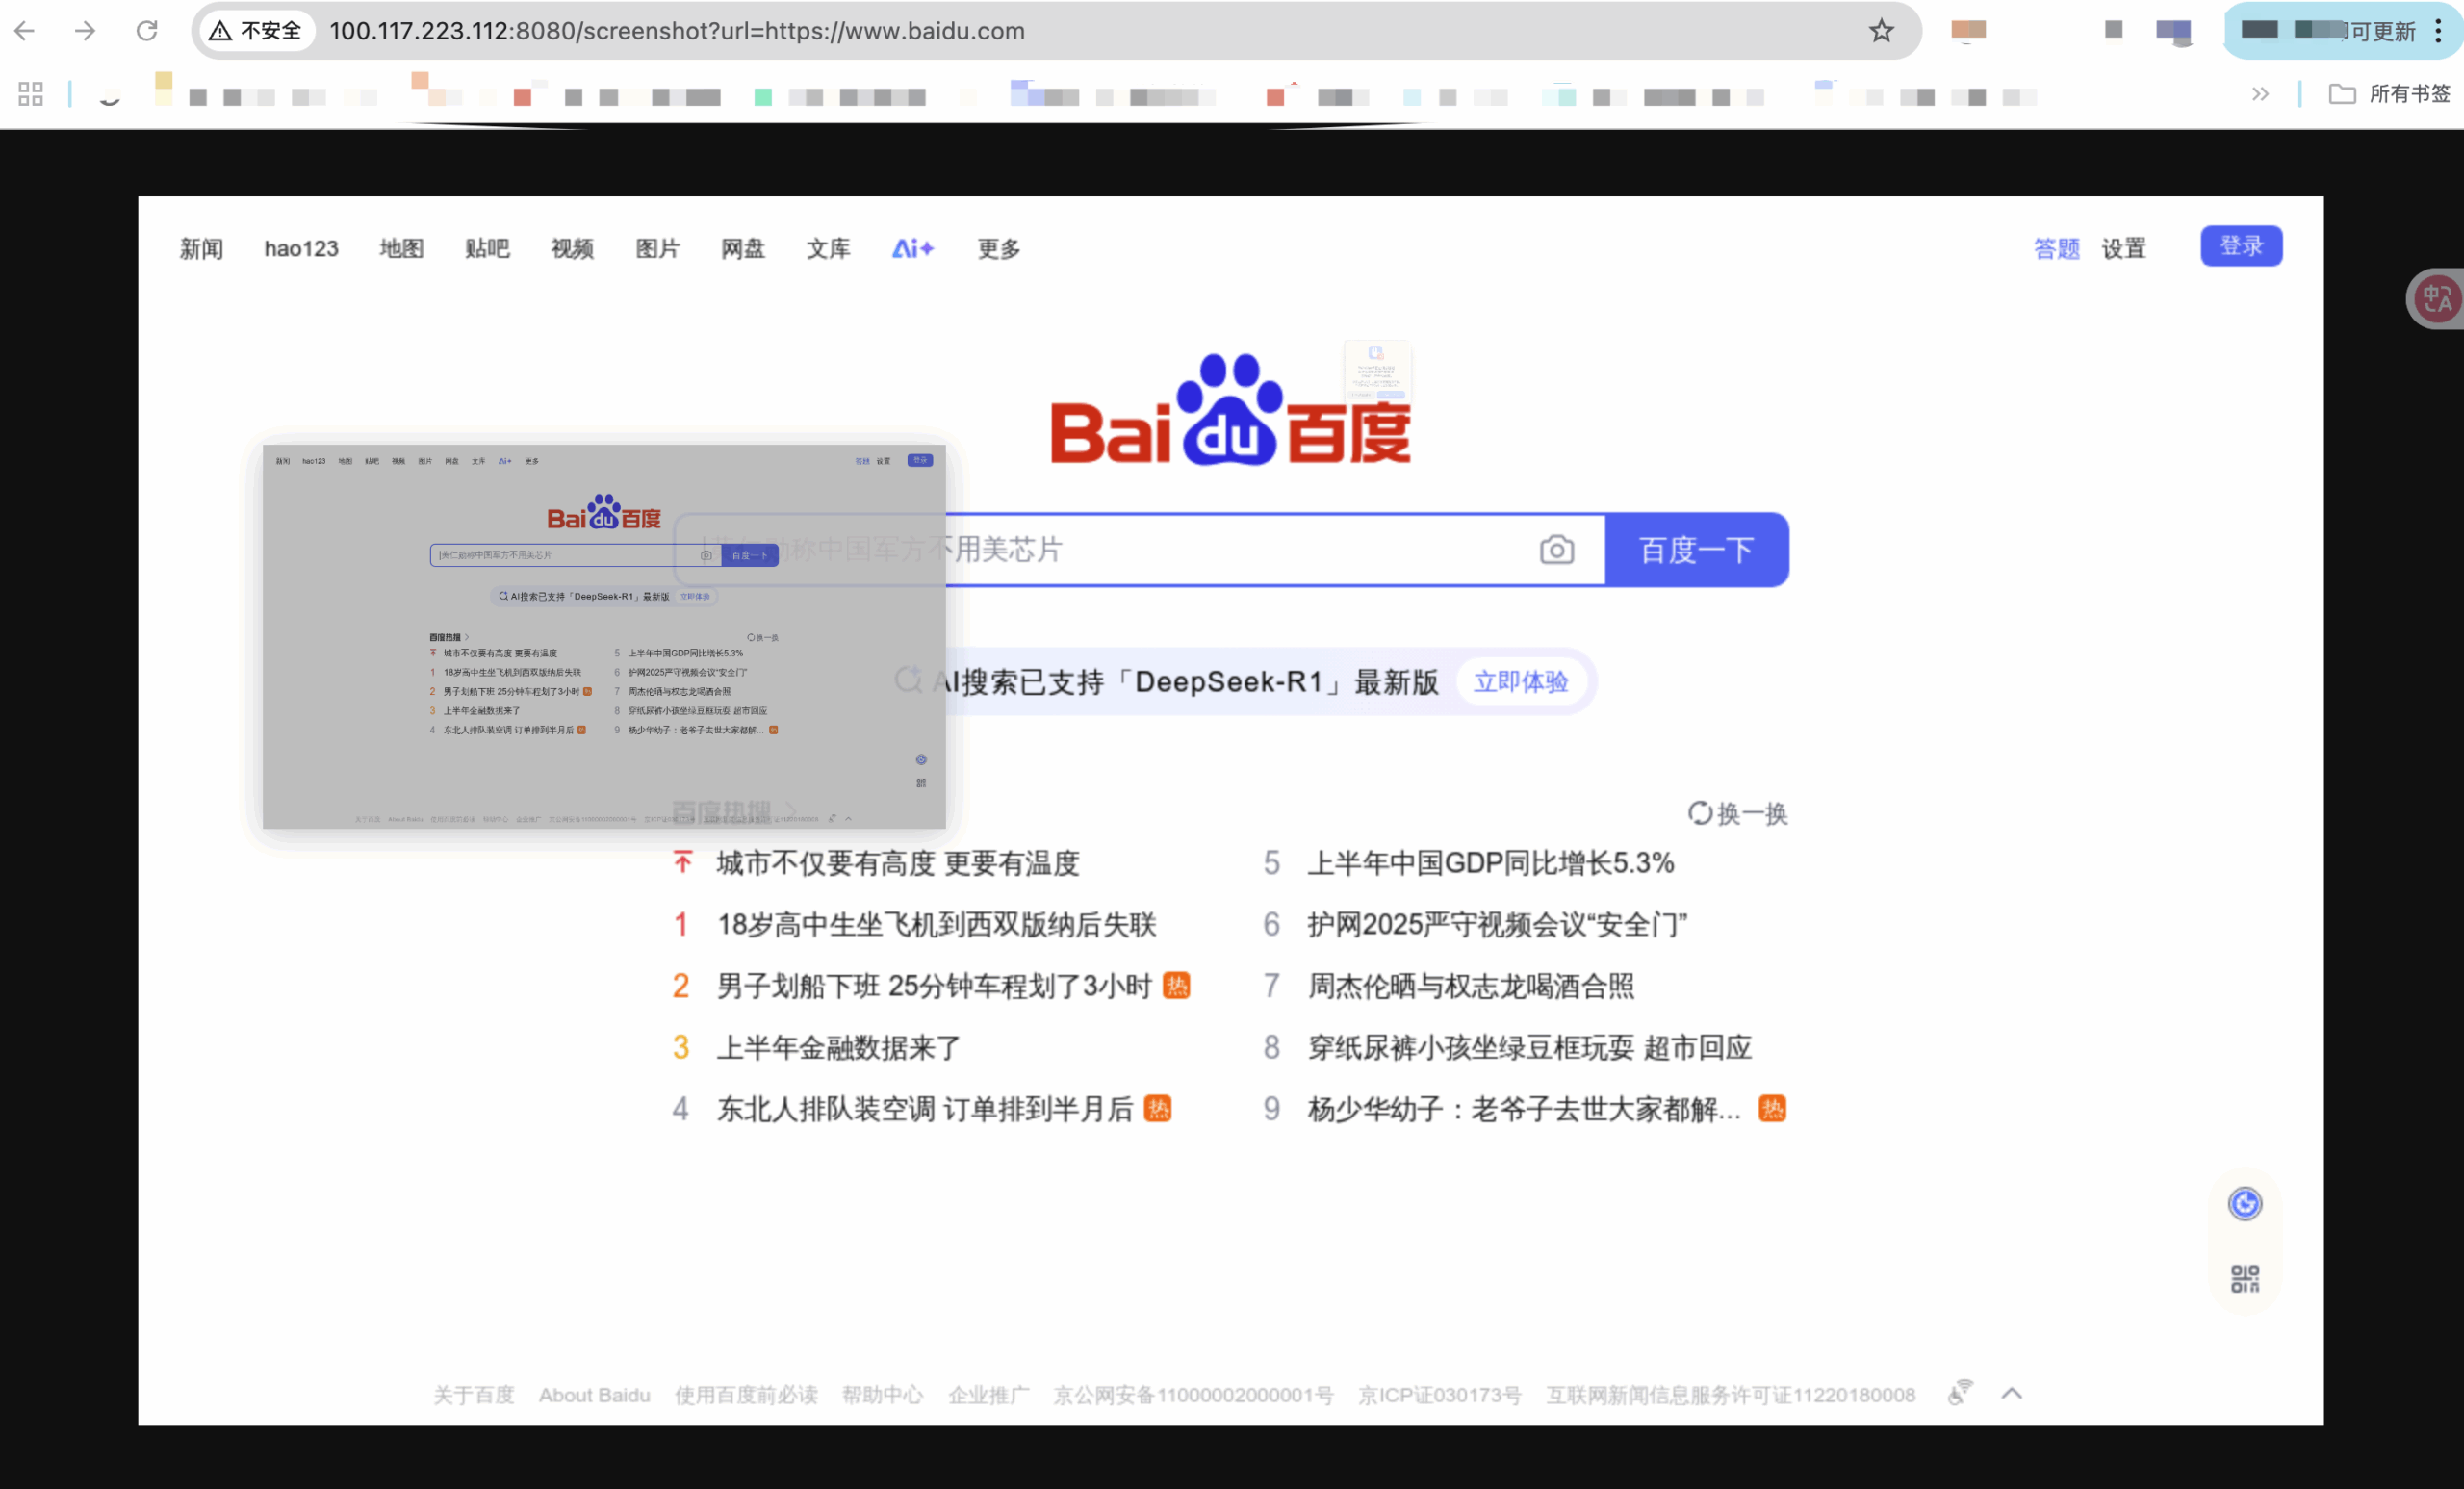
Task: Open the 更多 navigation menu
Action: (998, 248)
